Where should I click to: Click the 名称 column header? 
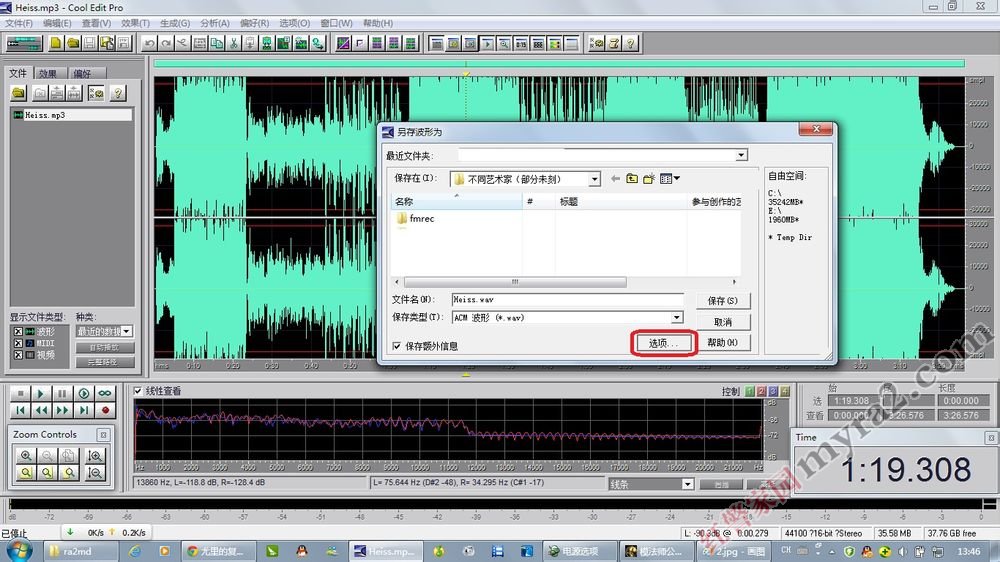tap(456, 202)
